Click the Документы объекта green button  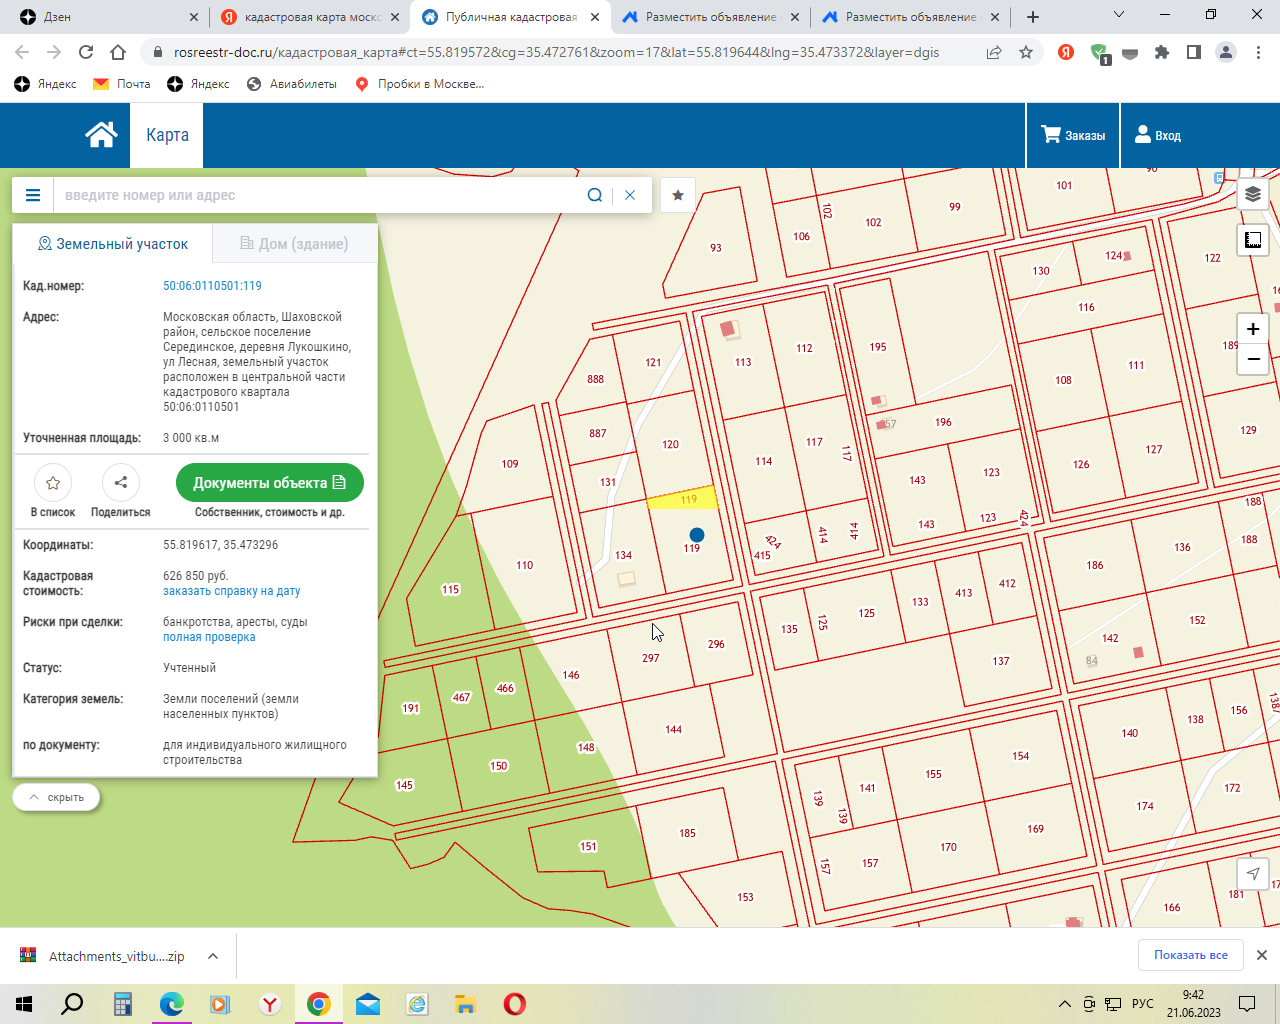point(269,483)
